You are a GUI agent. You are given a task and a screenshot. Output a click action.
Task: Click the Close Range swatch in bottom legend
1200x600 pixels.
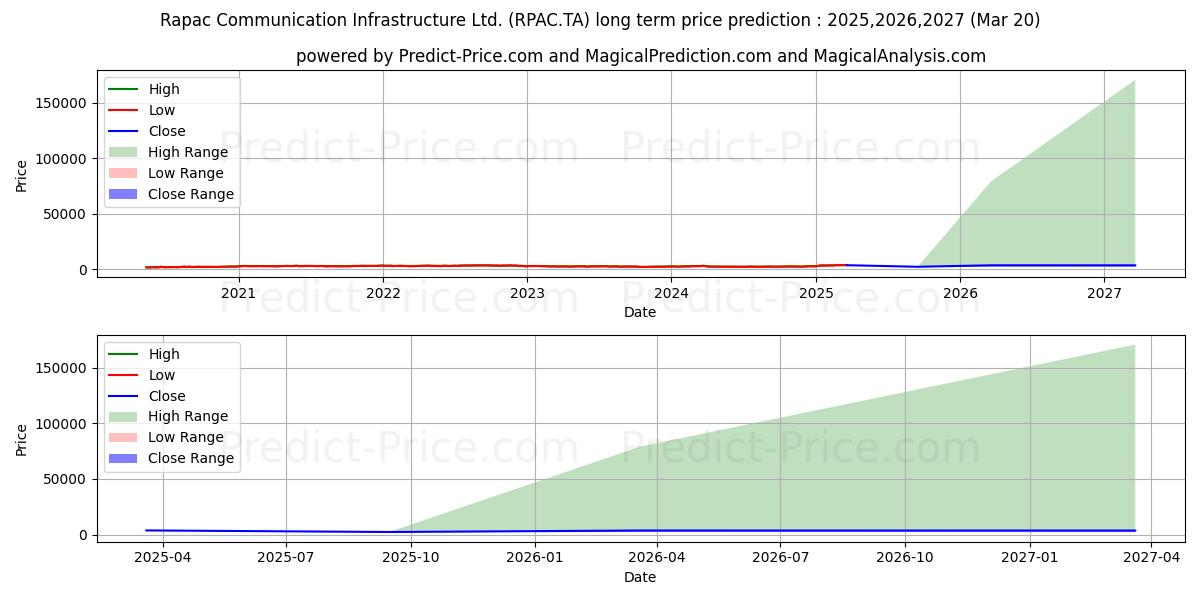pyautogui.click(x=126, y=459)
